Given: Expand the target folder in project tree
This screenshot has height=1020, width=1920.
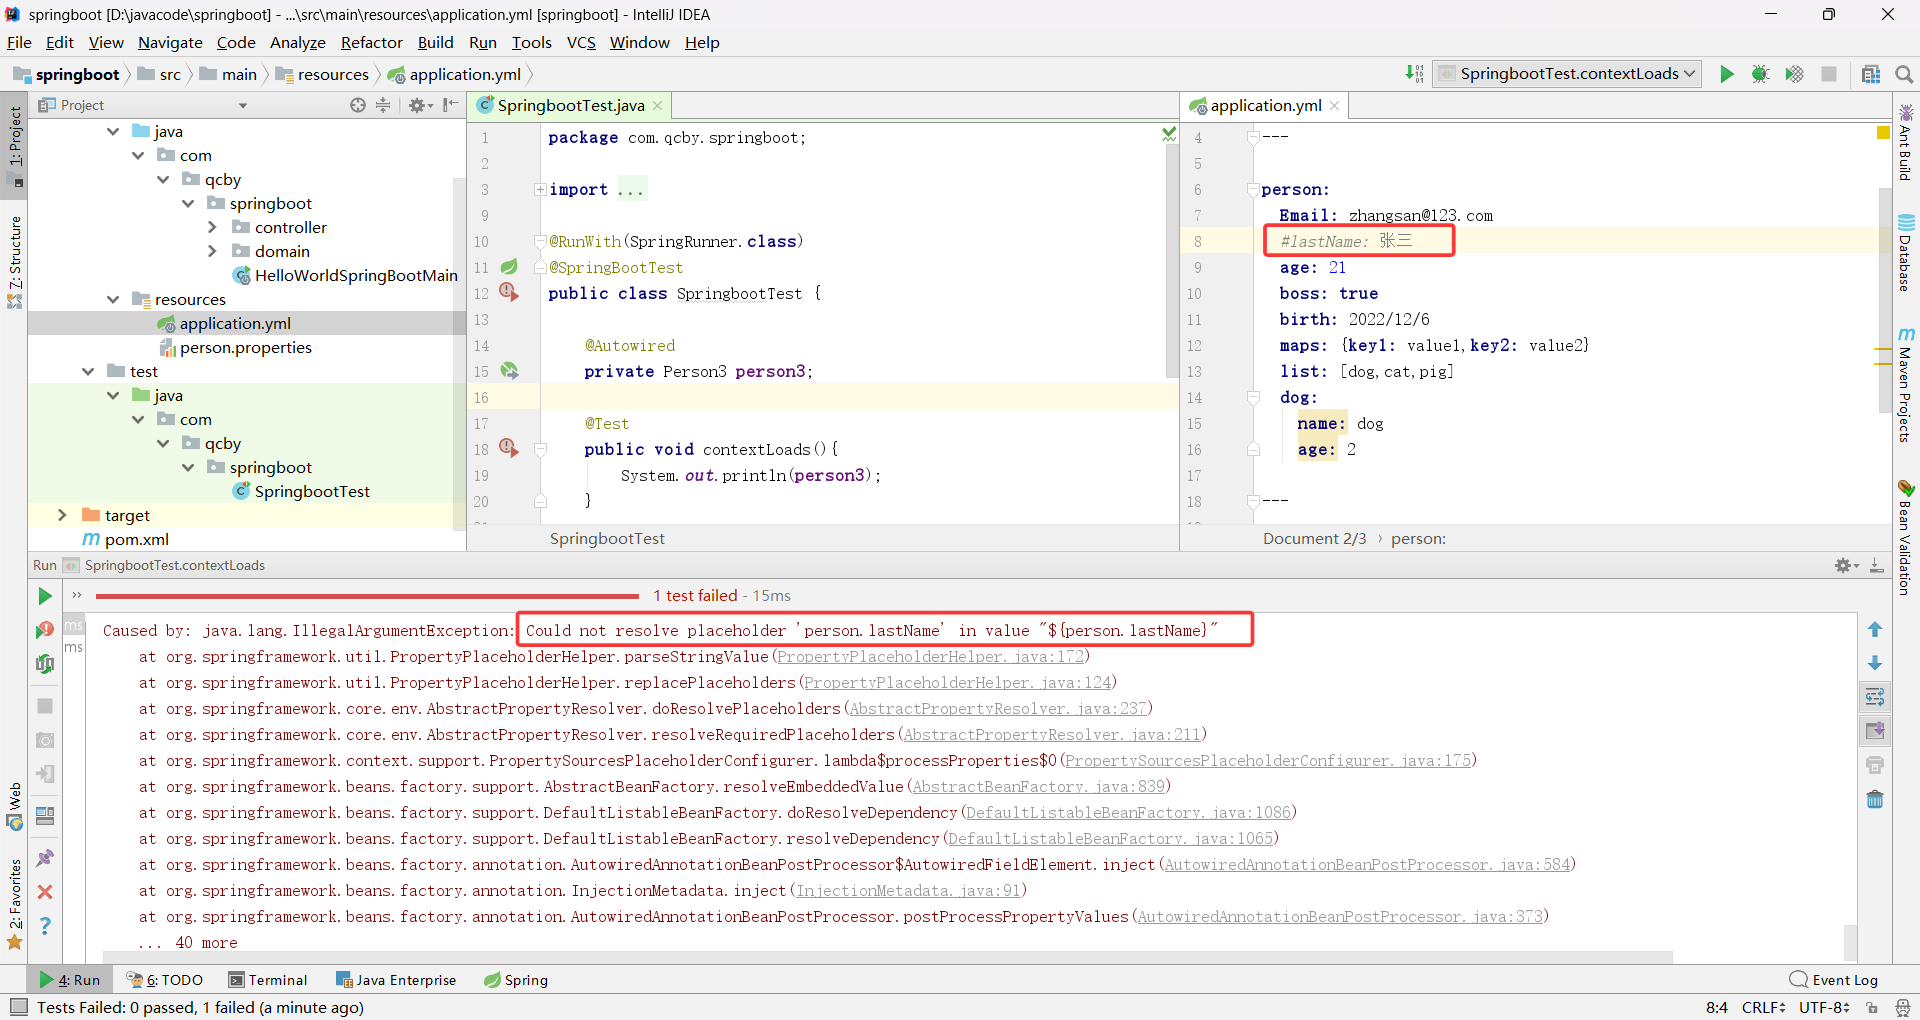Looking at the screenshot, I should click(x=62, y=515).
